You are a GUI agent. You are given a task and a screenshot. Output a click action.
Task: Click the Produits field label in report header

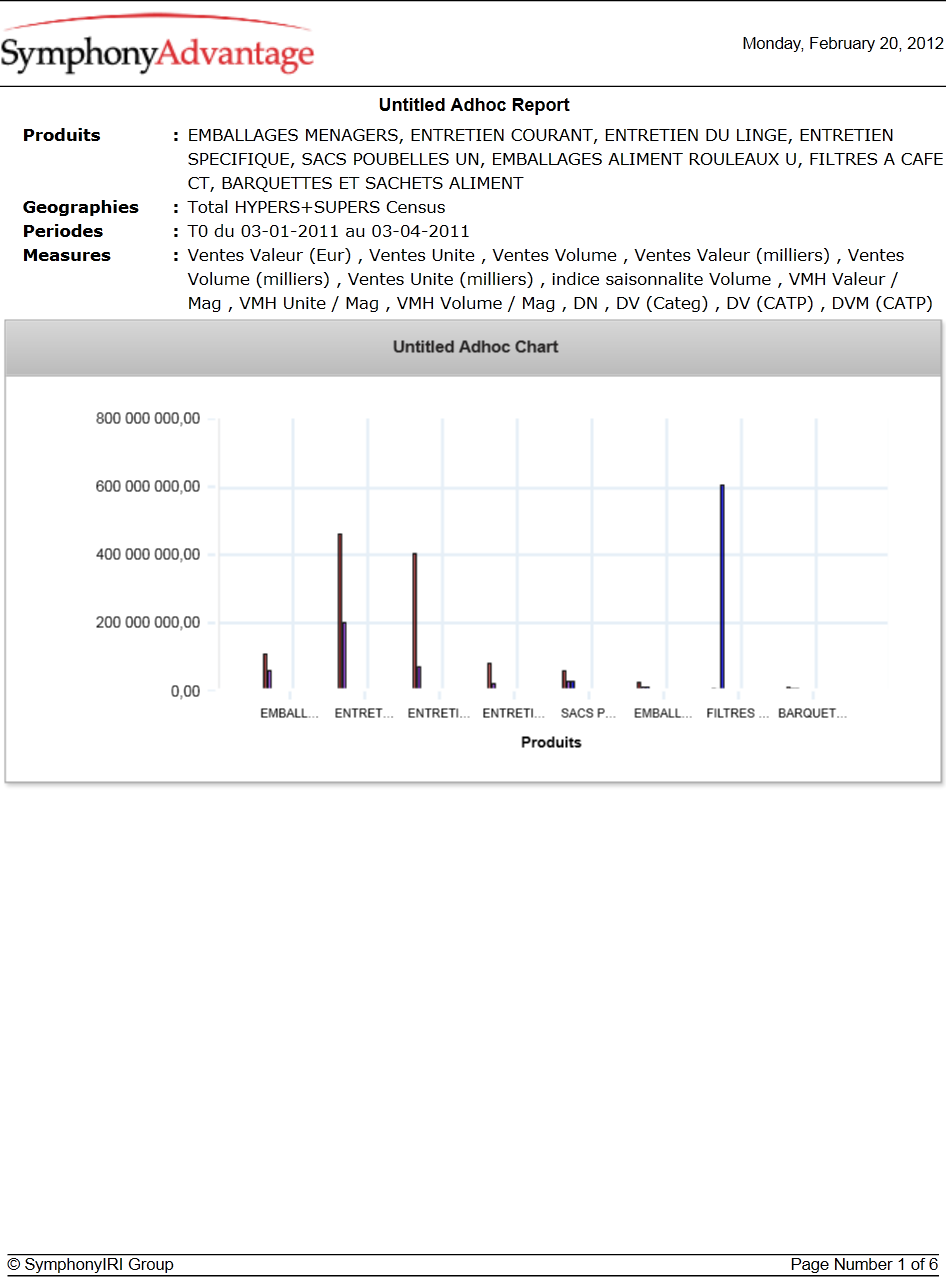(62, 135)
